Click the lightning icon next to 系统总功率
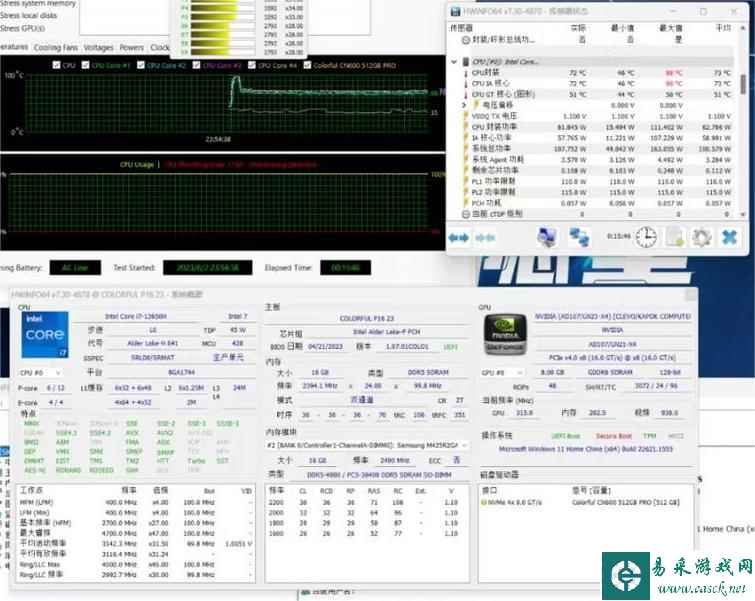Viewport: 755px width, 601px height. pyautogui.click(x=466, y=148)
